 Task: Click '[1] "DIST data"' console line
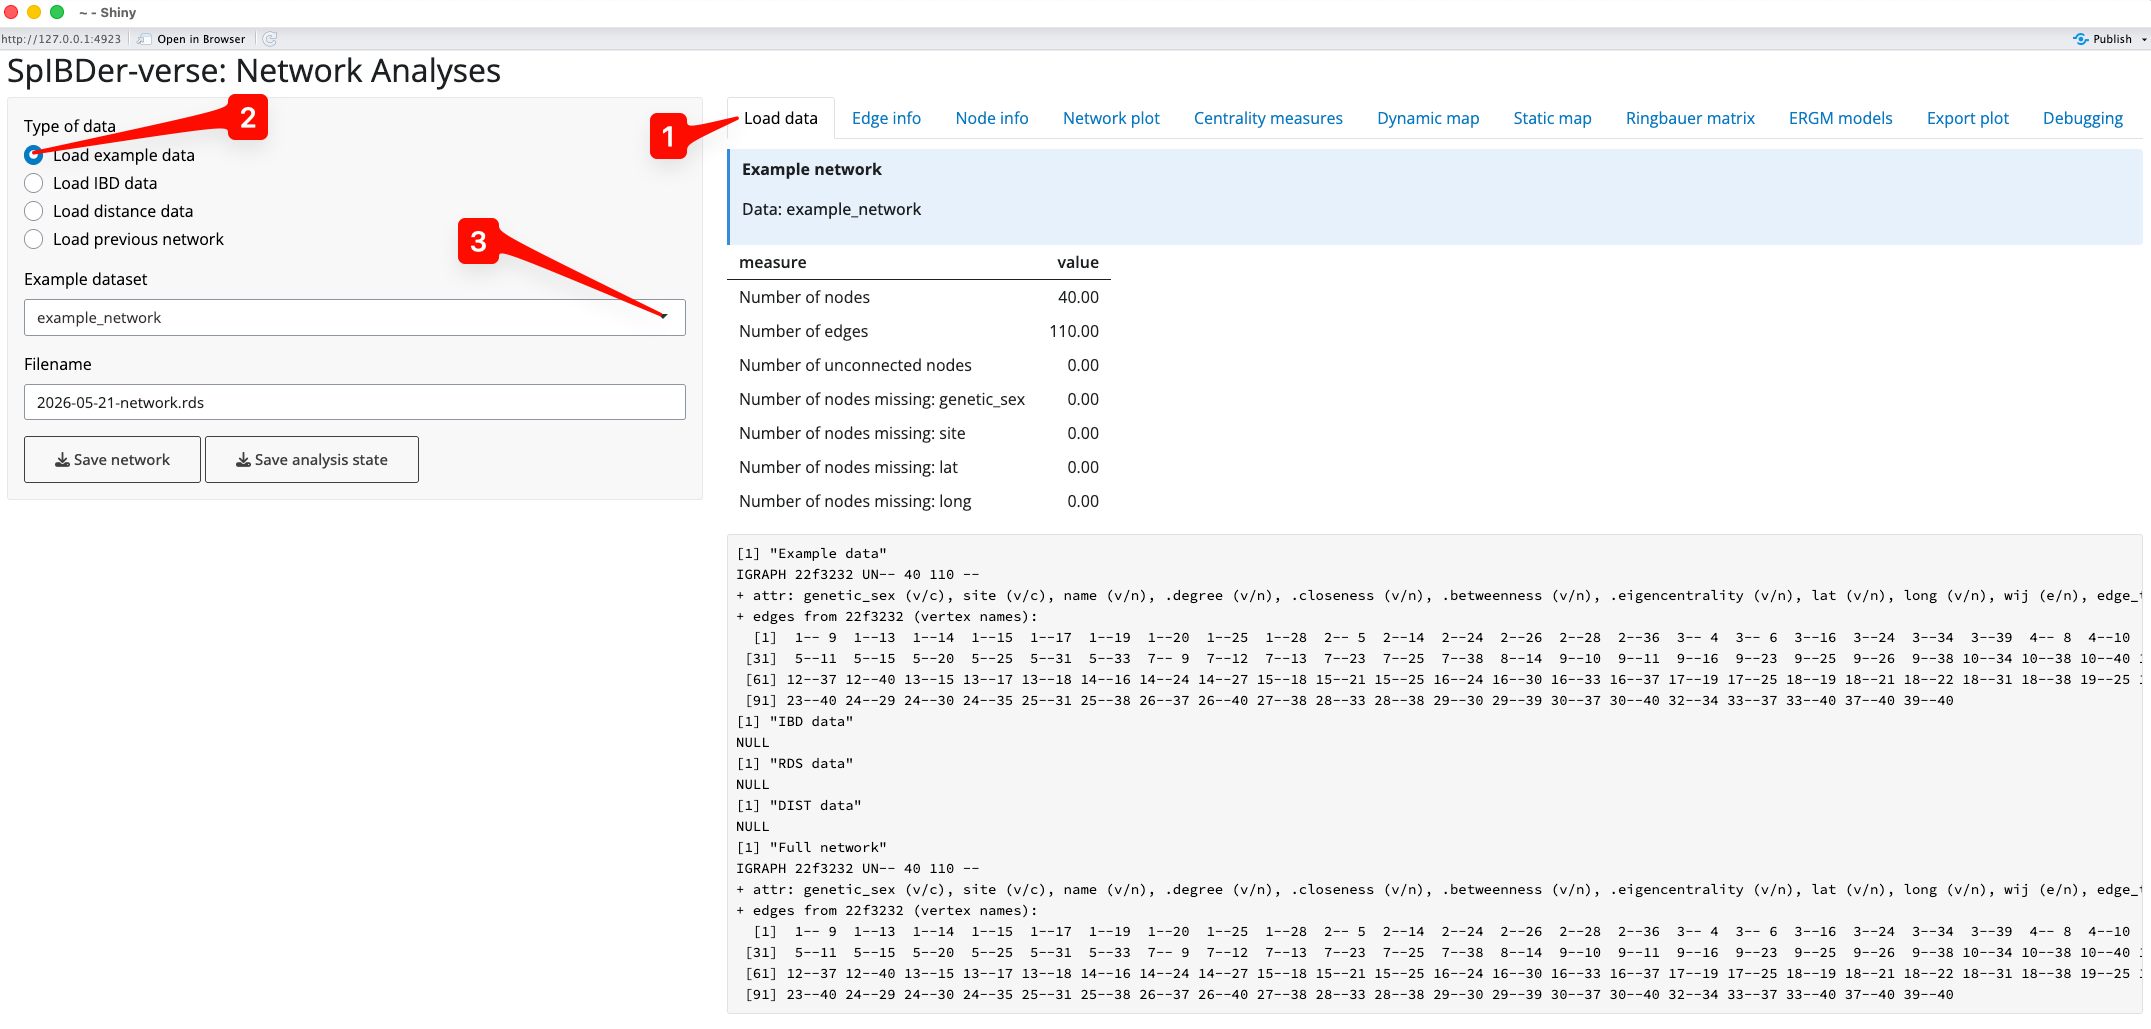[798, 805]
